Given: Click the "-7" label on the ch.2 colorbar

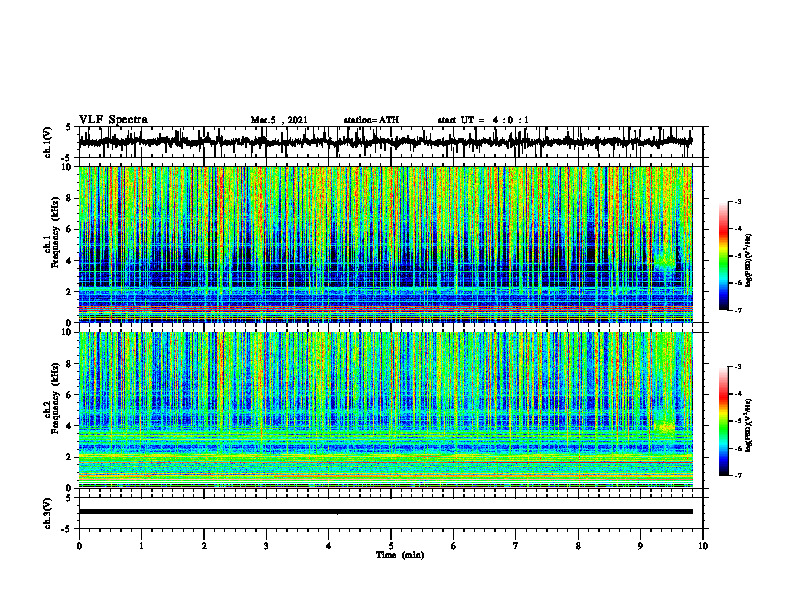Looking at the screenshot, I should click(x=738, y=476).
